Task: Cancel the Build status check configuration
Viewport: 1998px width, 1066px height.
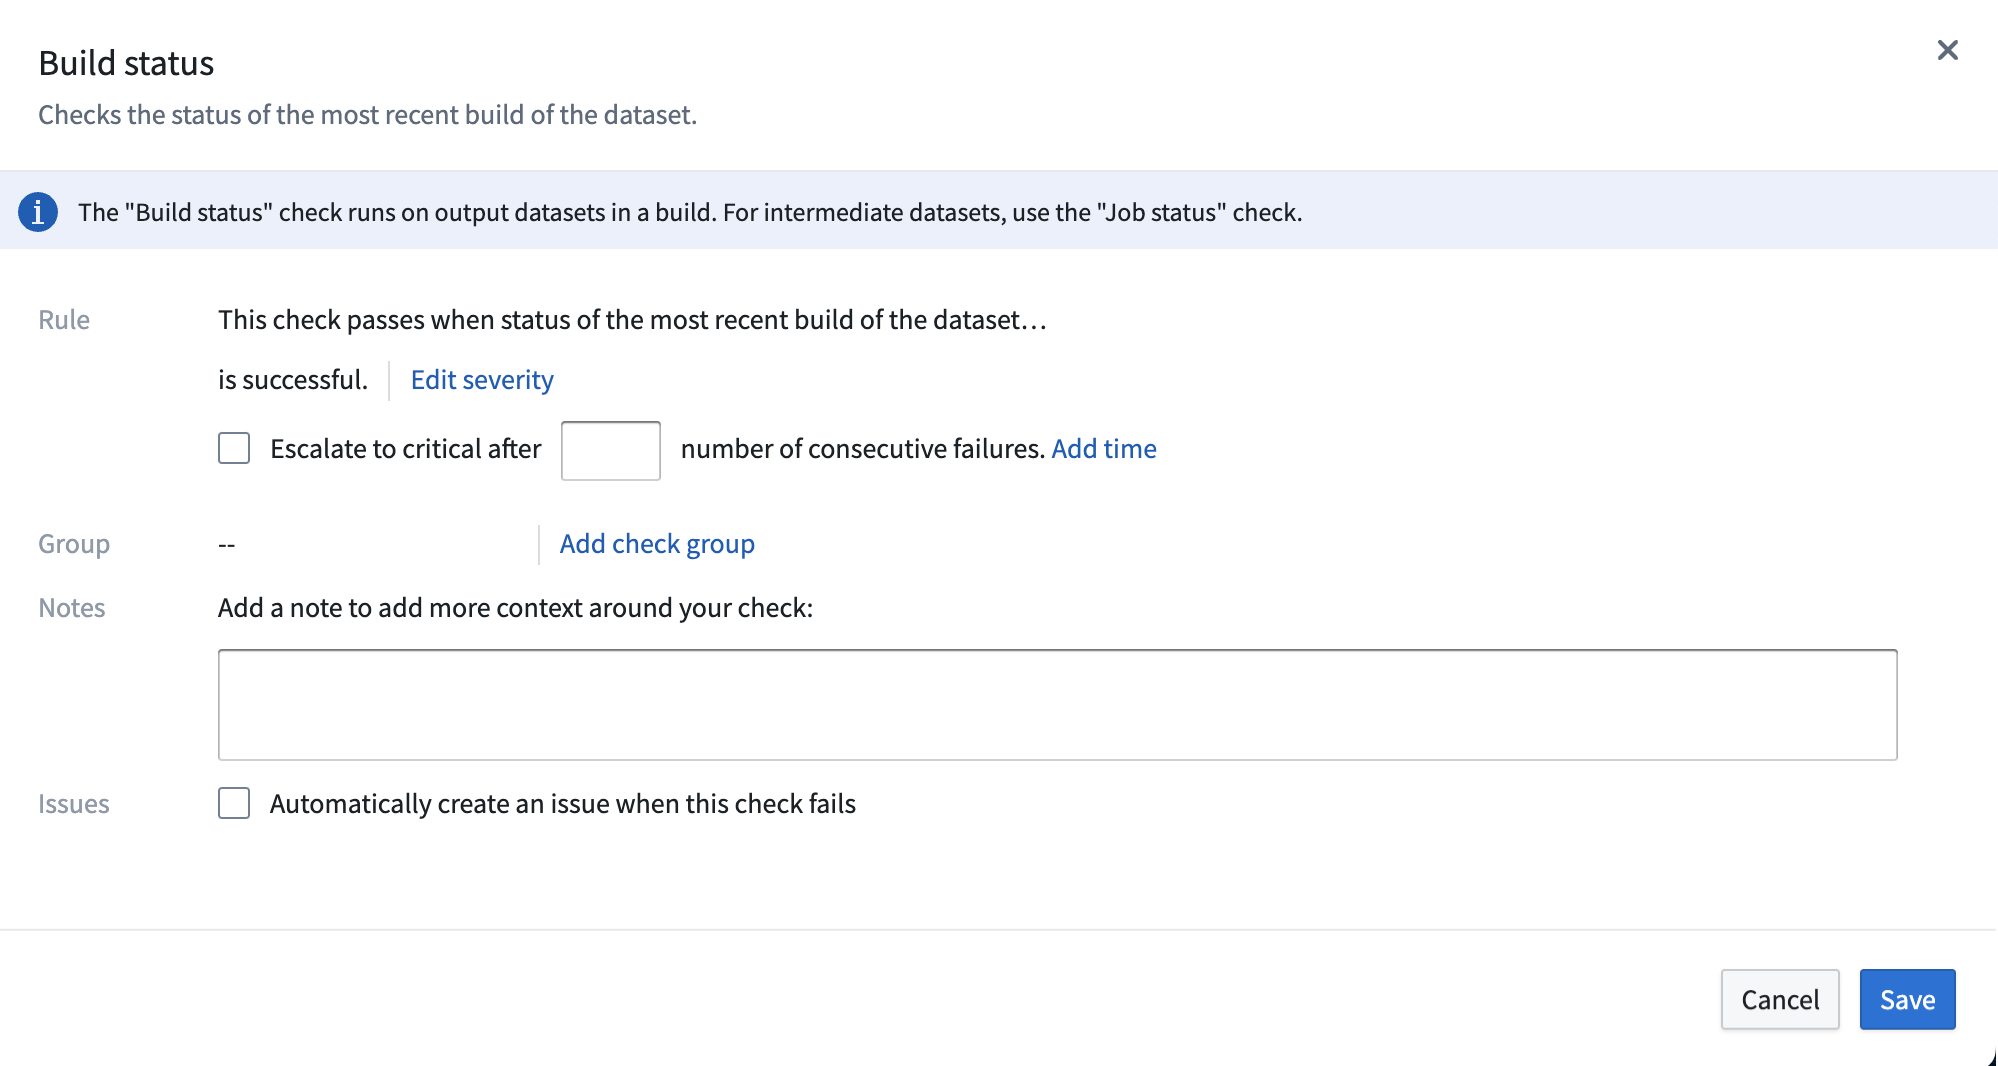Action: 1779,999
